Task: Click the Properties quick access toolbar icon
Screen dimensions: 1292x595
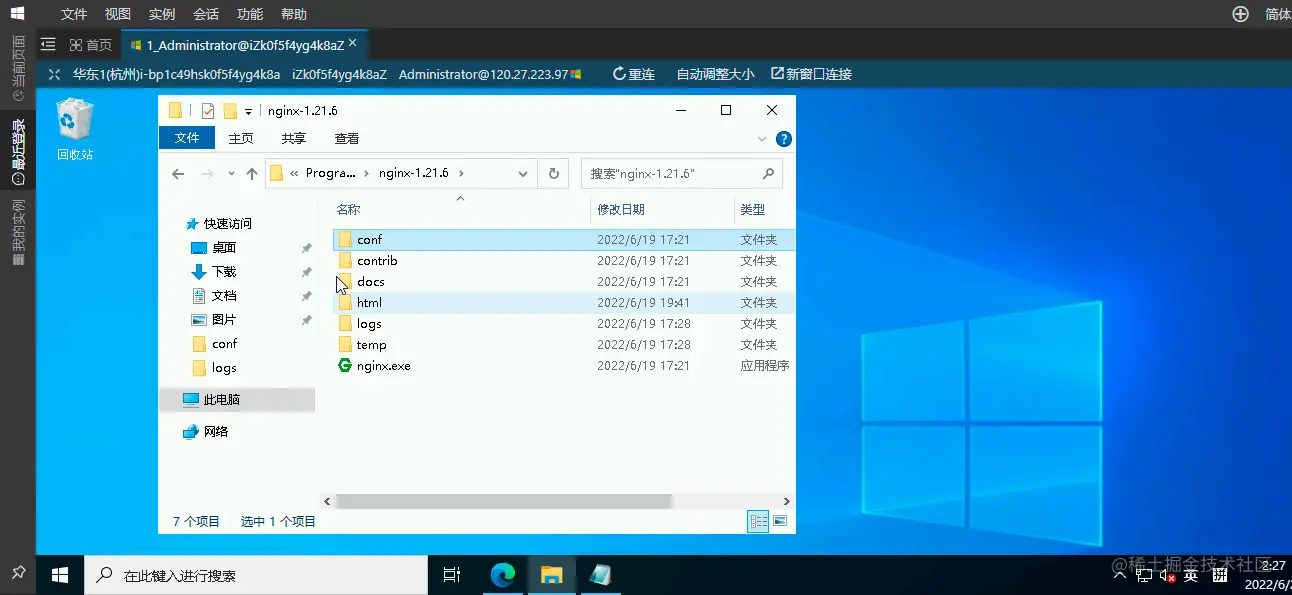Action: tap(208, 111)
